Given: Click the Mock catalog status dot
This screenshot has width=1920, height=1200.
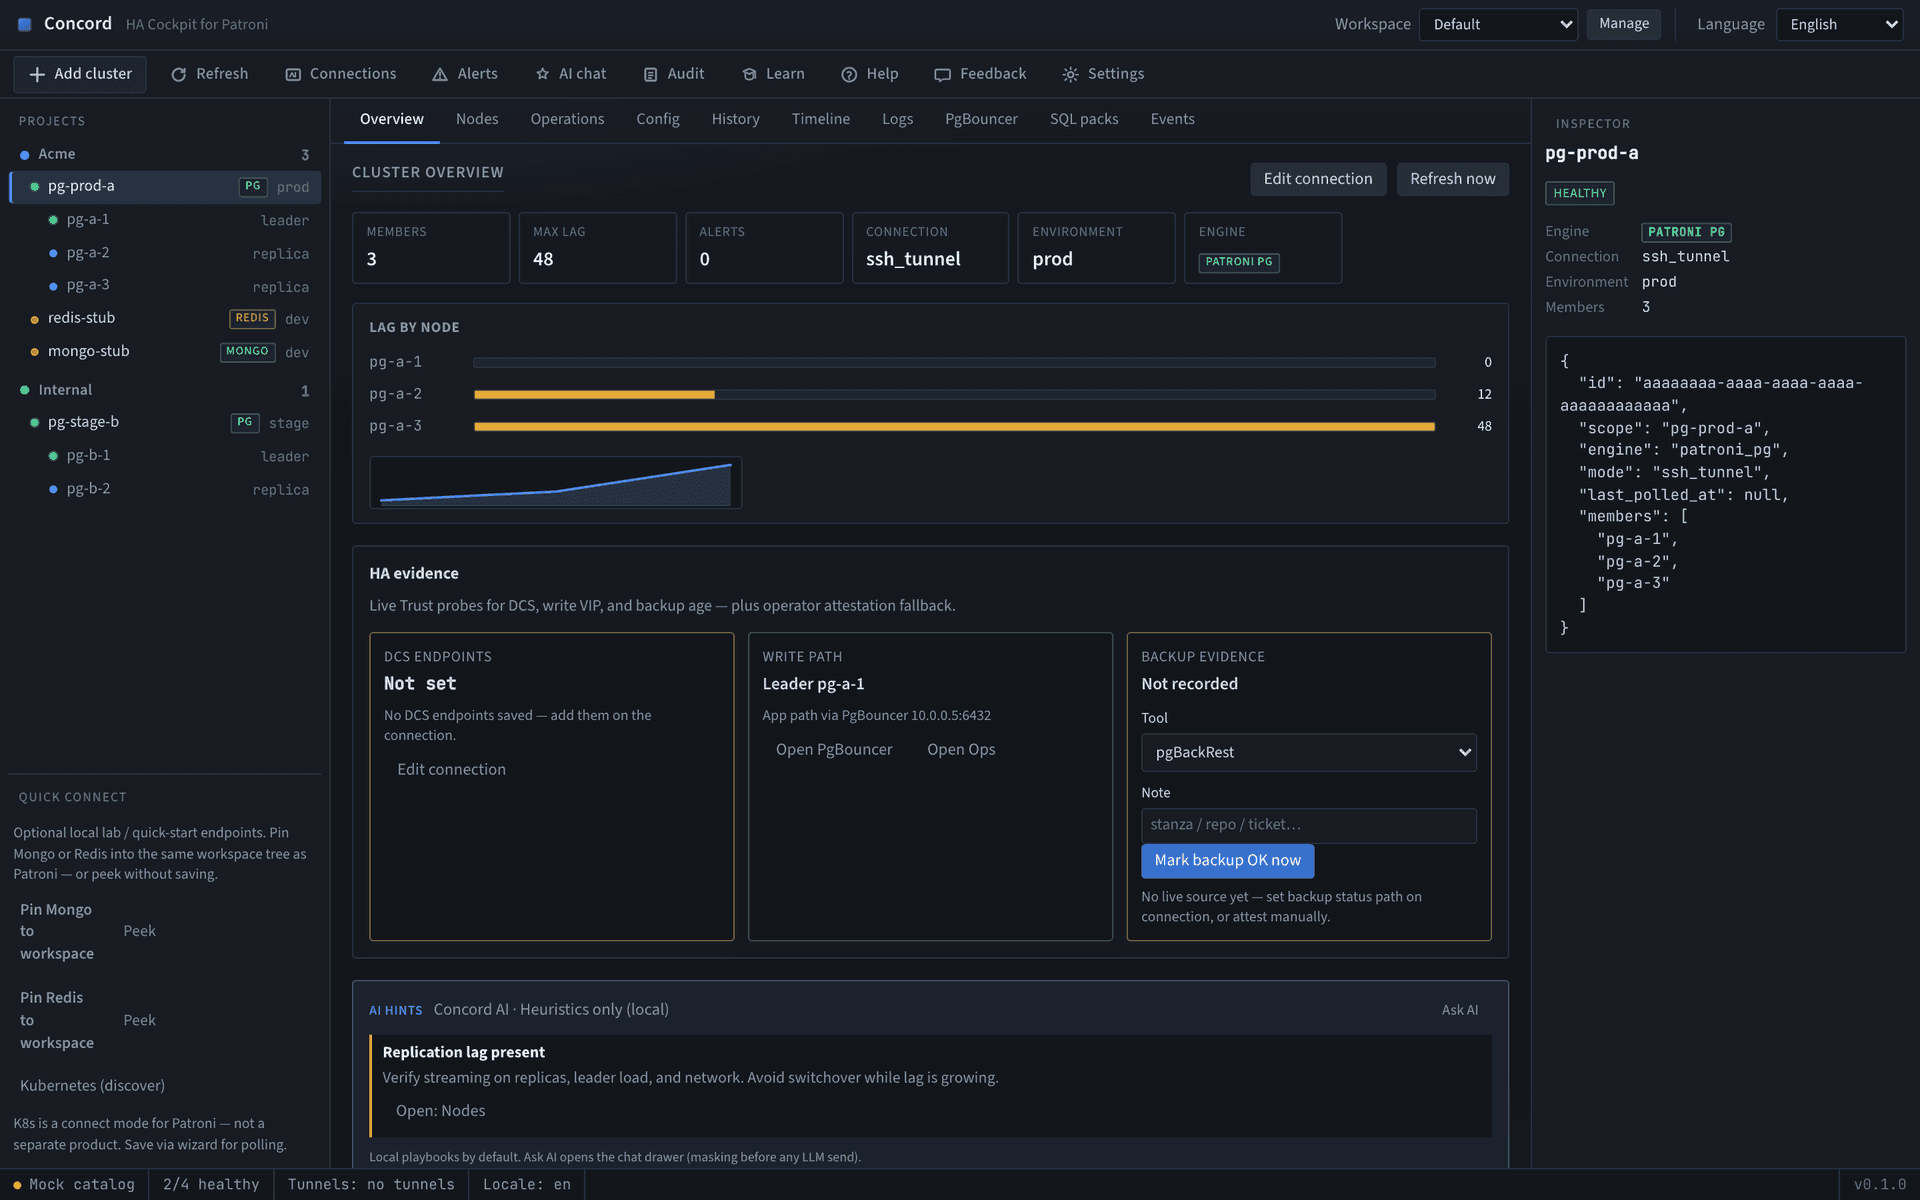Looking at the screenshot, I should pos(17,1185).
